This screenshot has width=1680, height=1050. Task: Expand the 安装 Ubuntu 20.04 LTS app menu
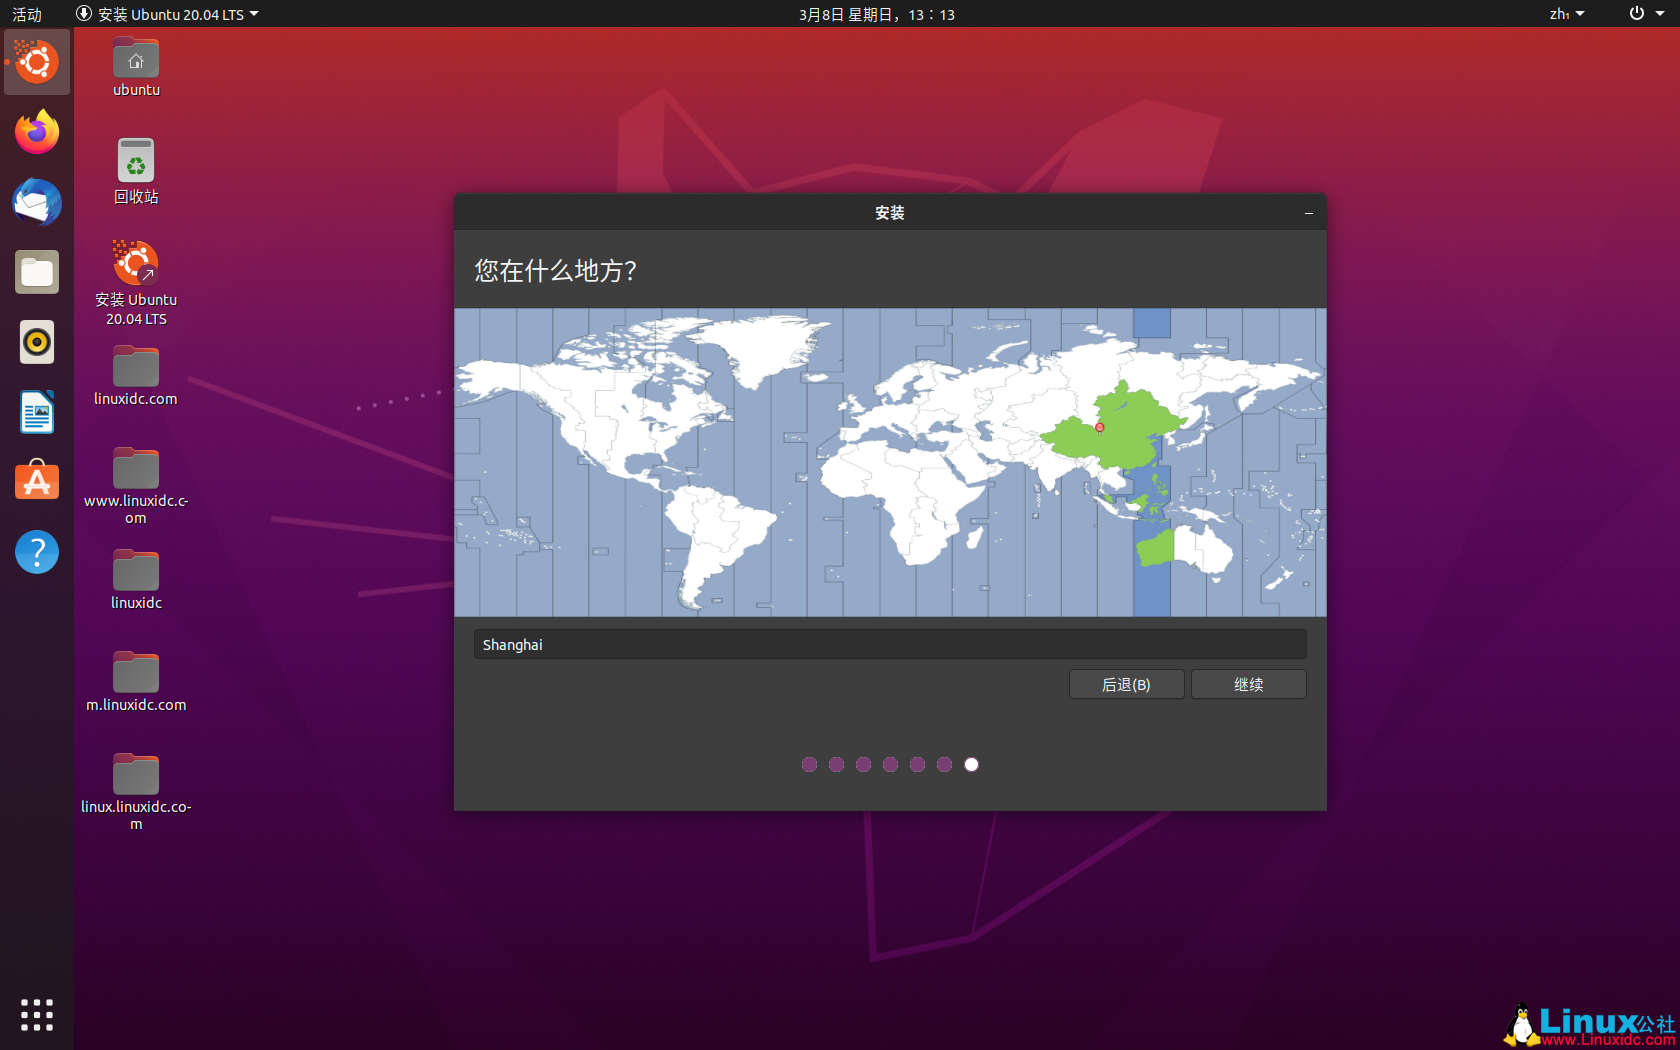pos(167,14)
